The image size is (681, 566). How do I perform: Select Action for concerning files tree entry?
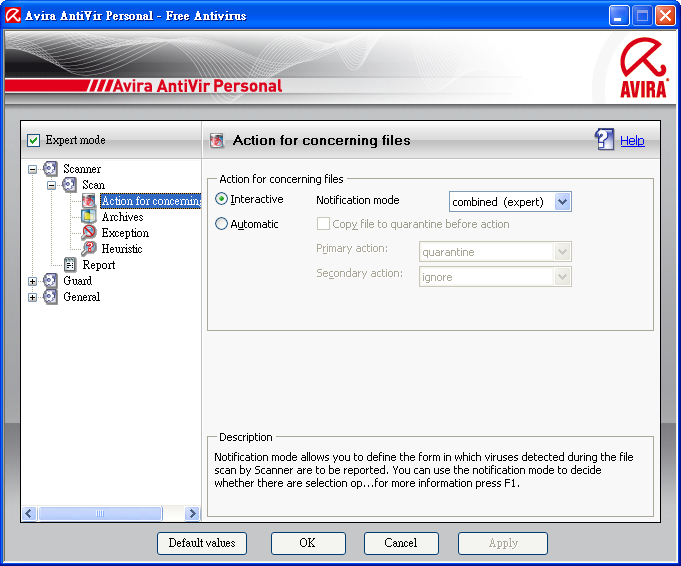tap(151, 201)
